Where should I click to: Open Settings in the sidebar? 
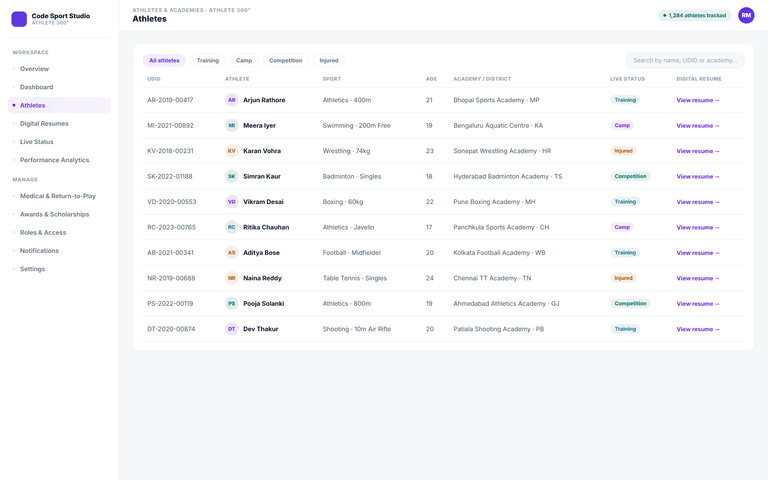[x=59, y=269]
